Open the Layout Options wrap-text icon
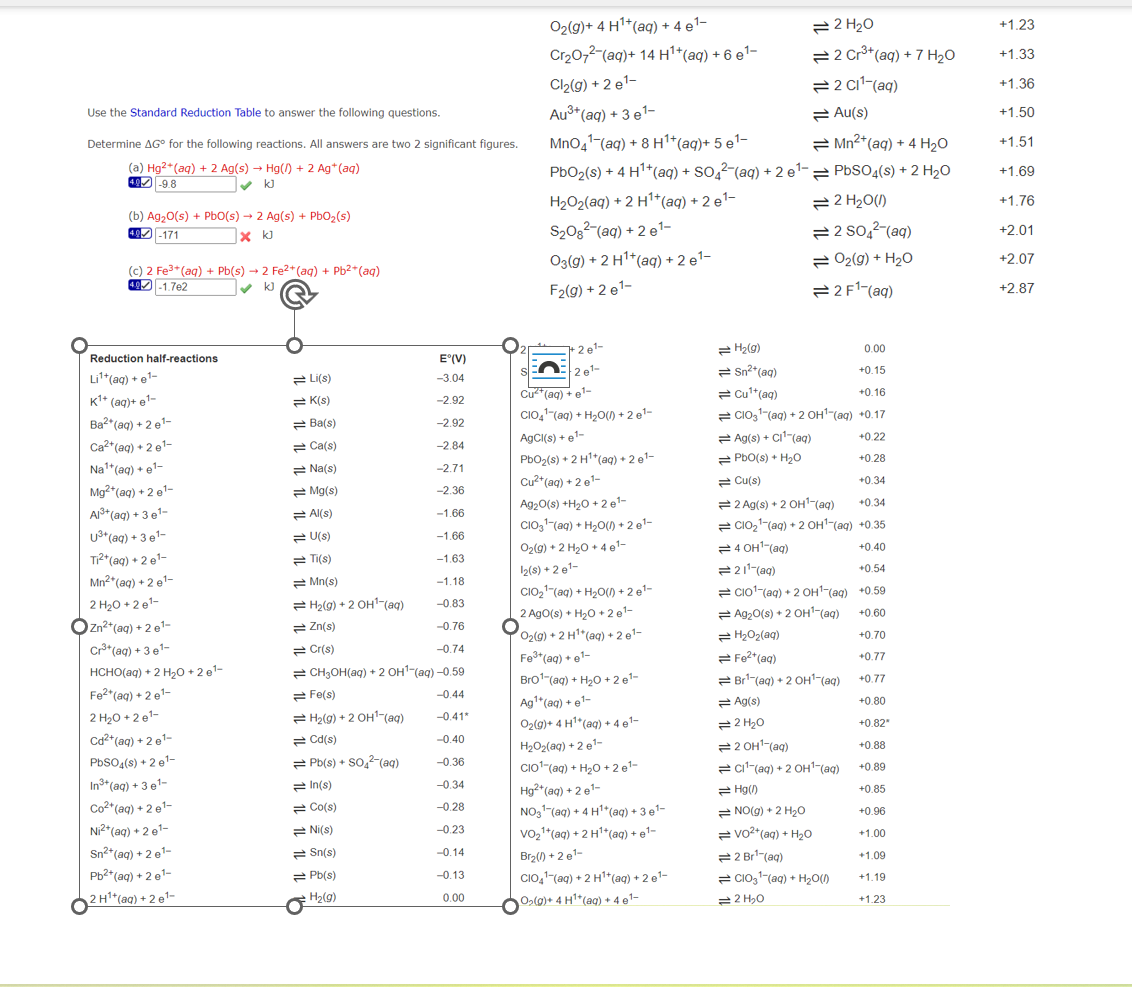 [x=549, y=368]
